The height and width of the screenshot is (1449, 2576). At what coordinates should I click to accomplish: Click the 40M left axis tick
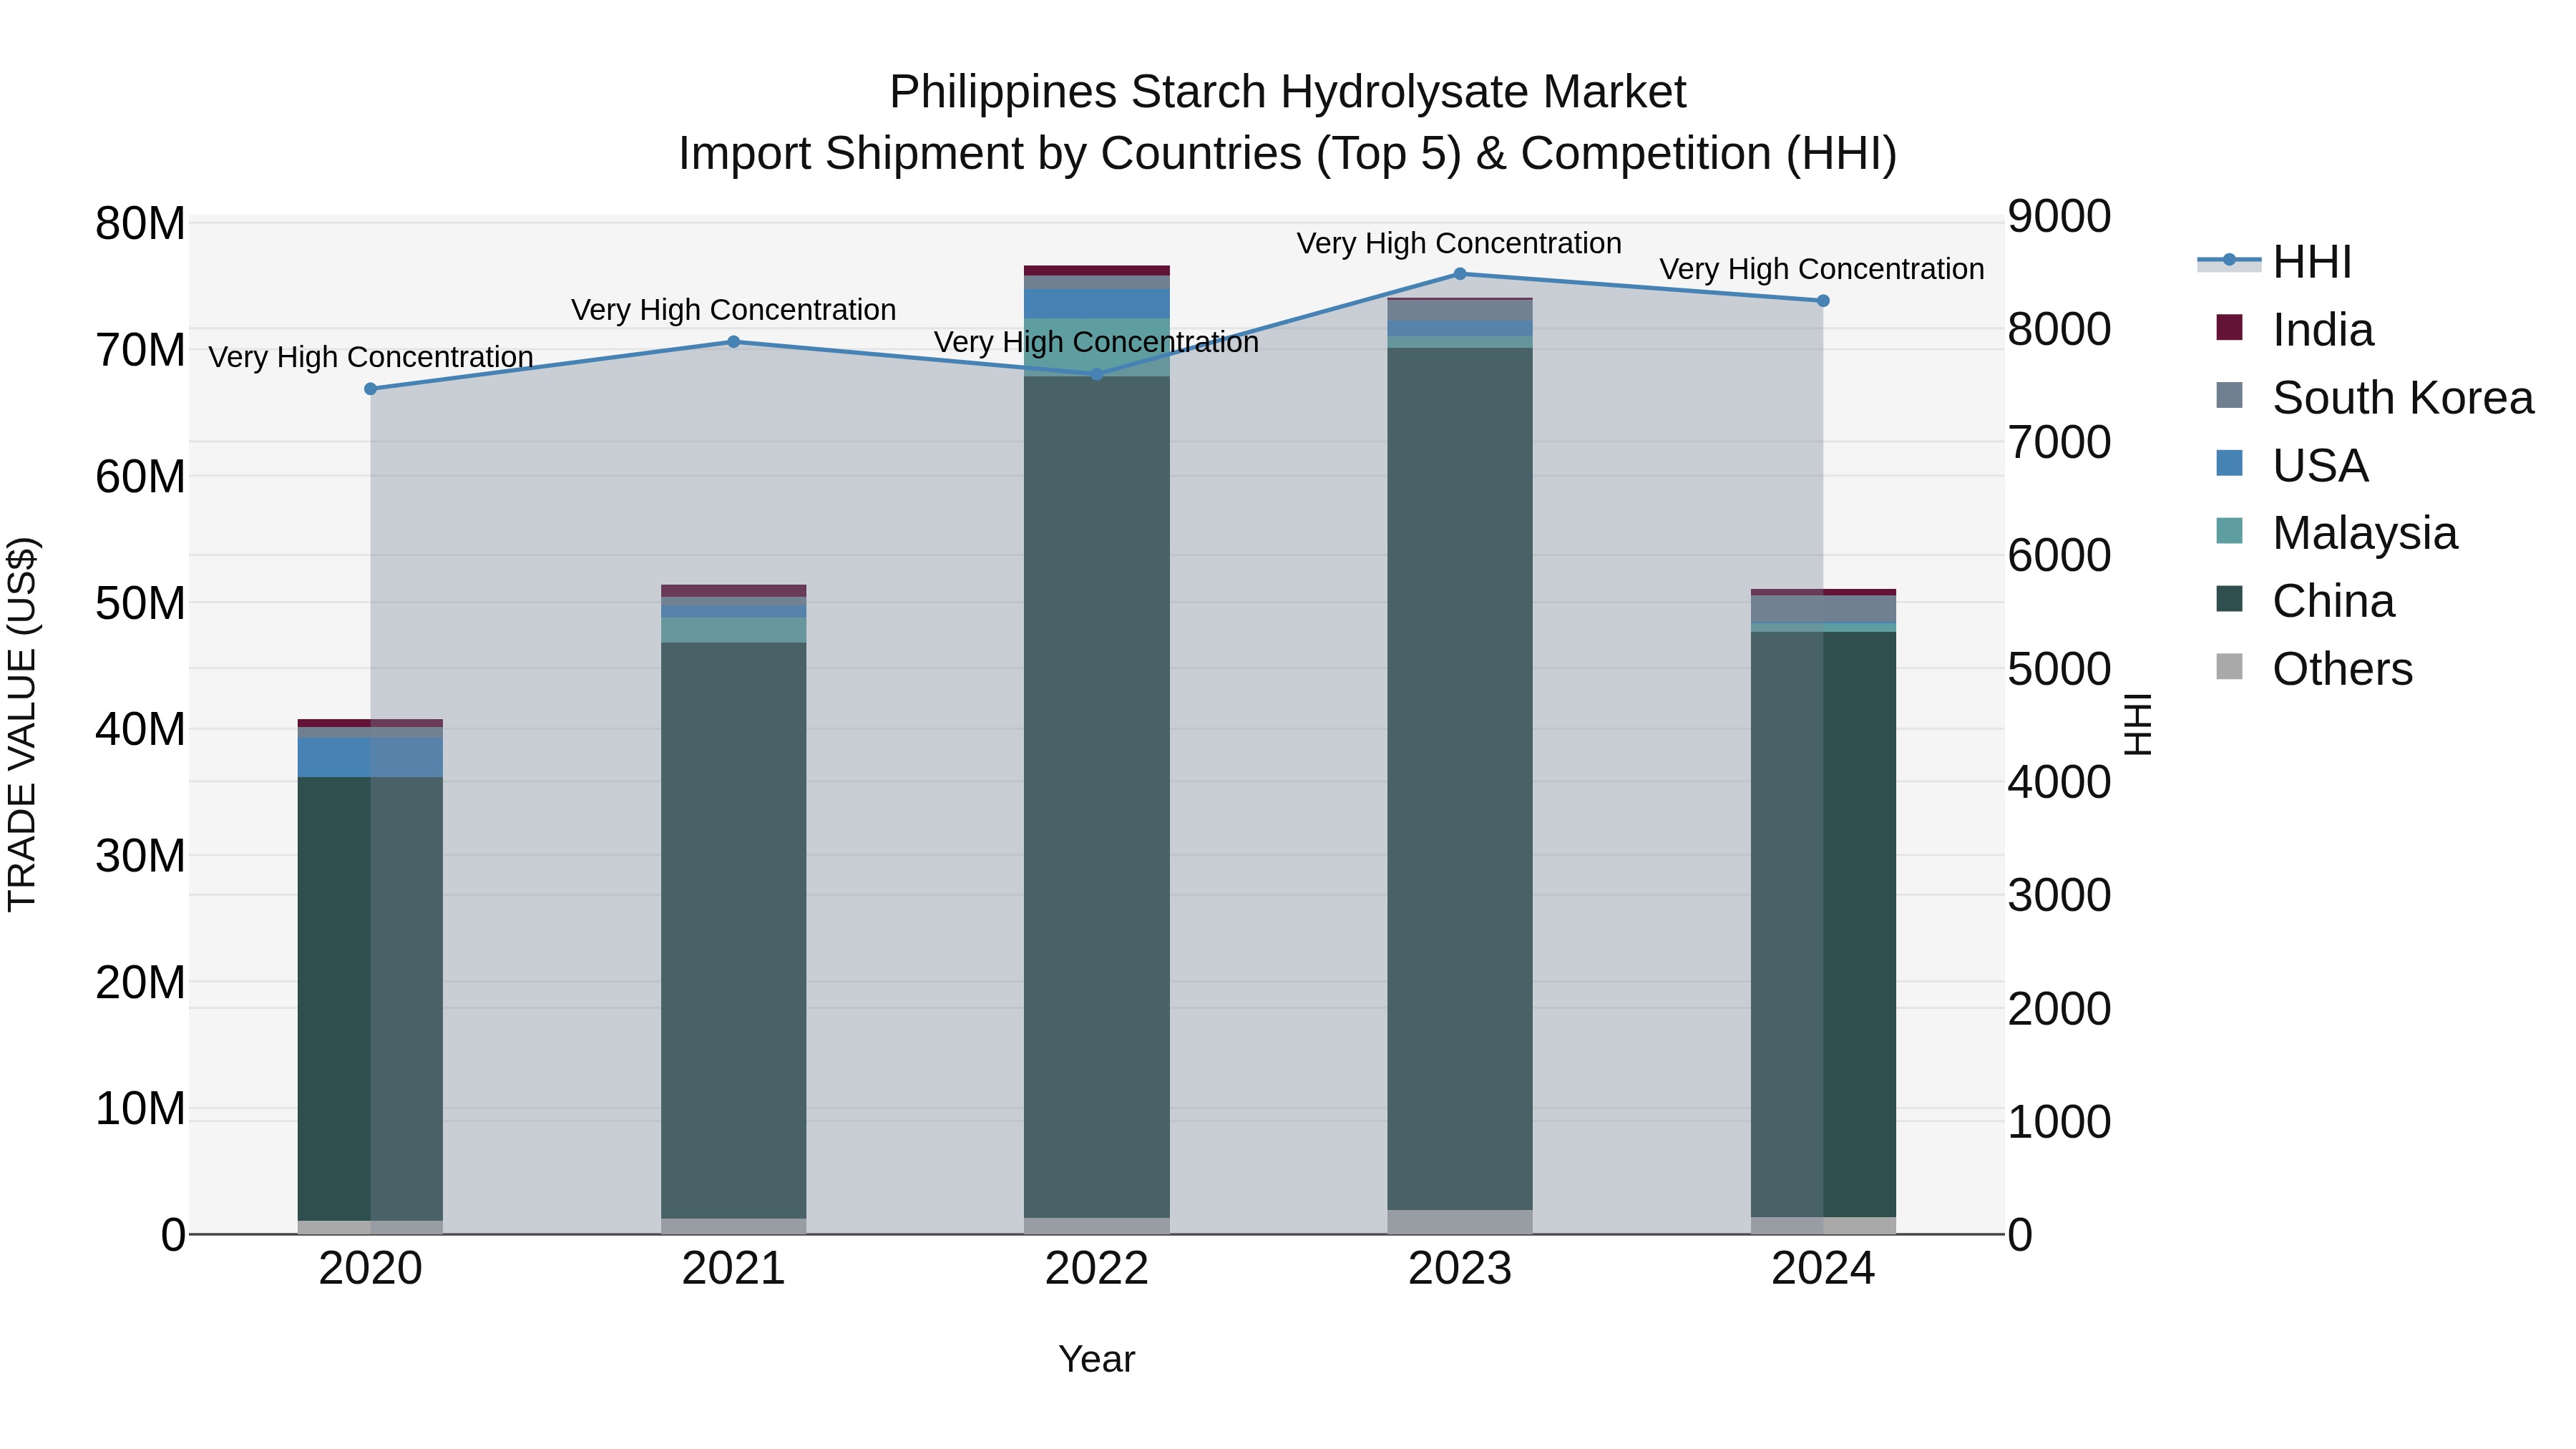(x=140, y=729)
